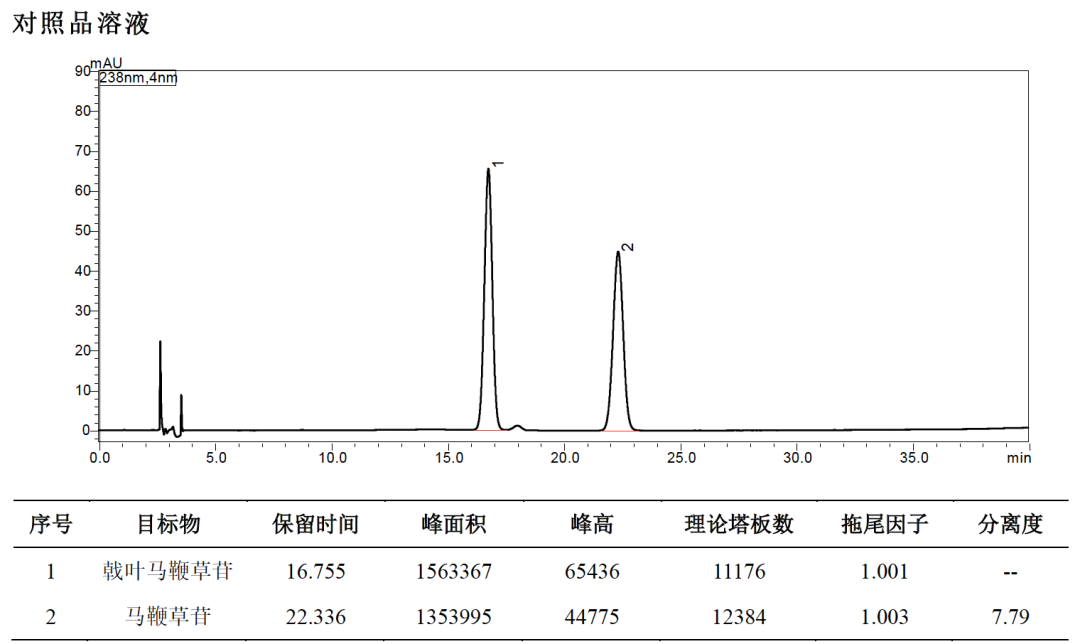1080x644 pixels.
Task: Click peak label 2 on chromatogram
Action: pyautogui.click(x=627, y=247)
